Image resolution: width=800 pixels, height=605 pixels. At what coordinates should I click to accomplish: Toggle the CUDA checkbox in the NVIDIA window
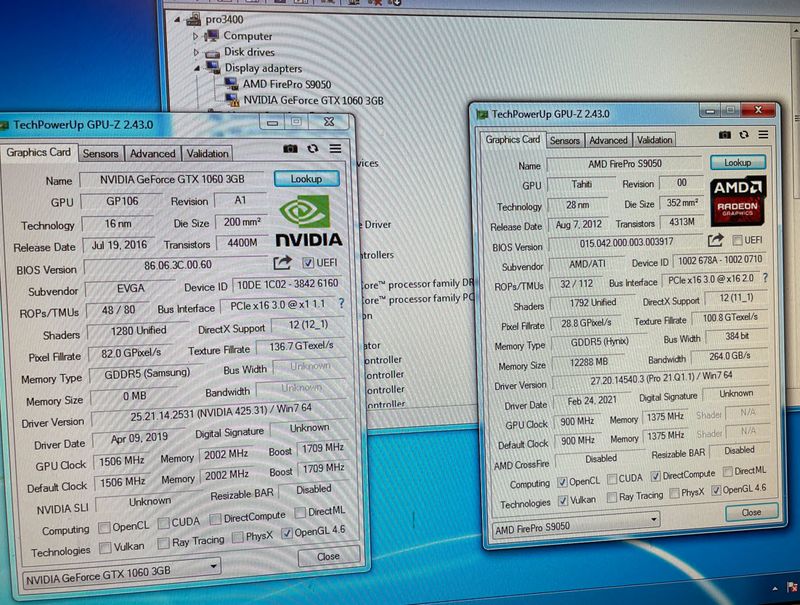tap(163, 523)
